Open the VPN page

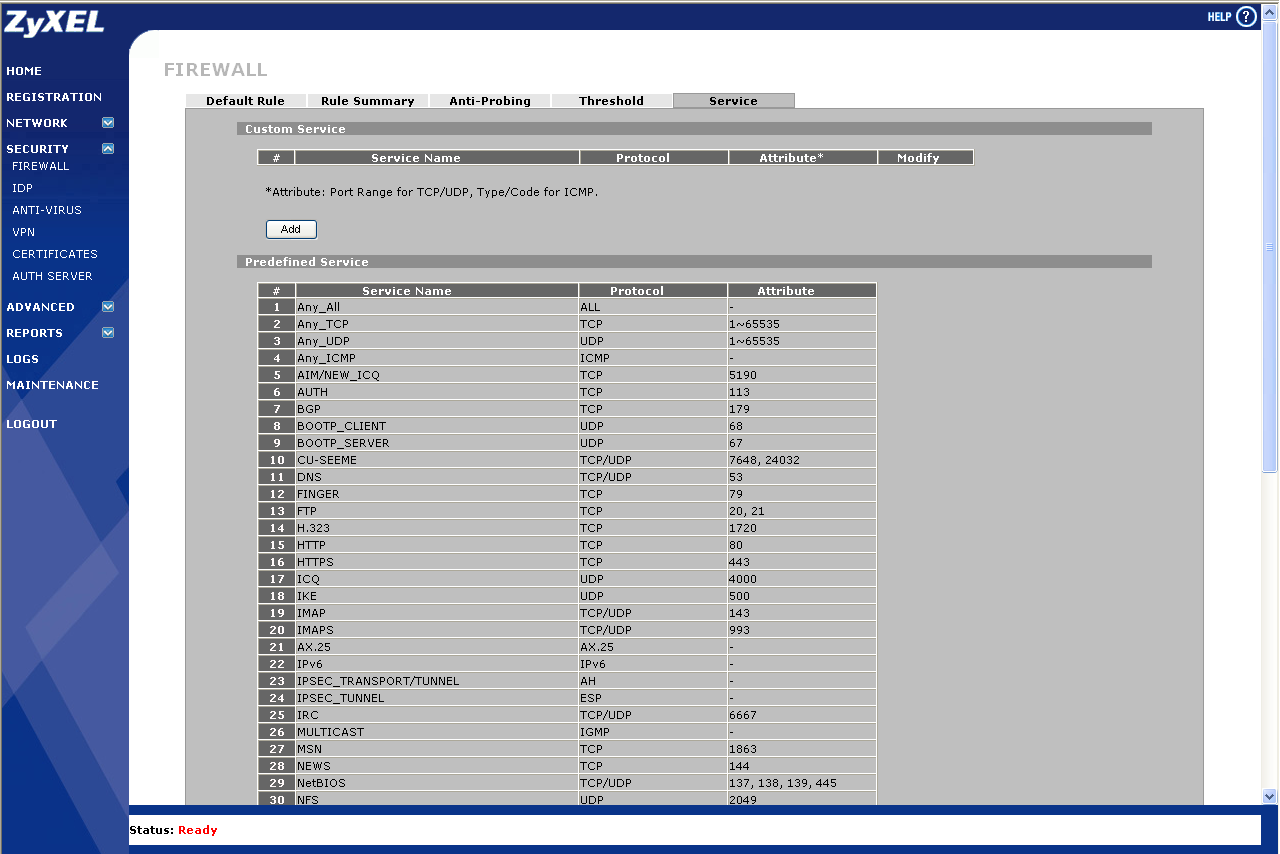pos(23,232)
